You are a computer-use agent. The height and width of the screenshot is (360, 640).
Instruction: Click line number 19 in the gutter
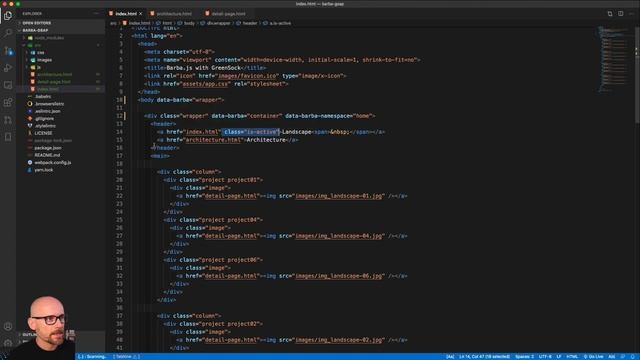click(x=119, y=172)
